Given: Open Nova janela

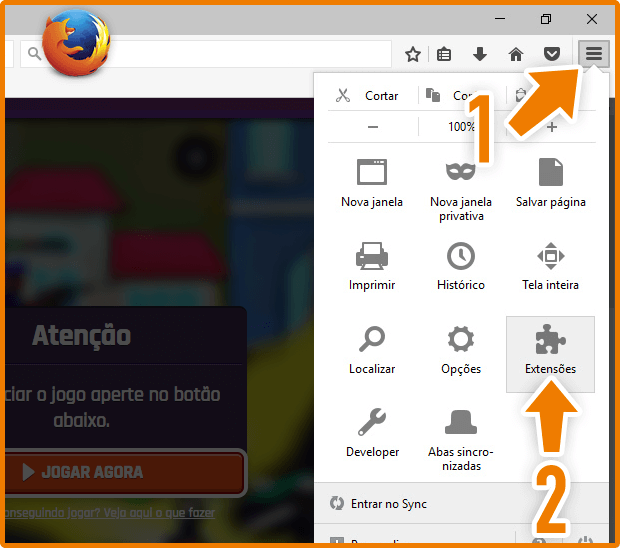Looking at the screenshot, I should pyautogui.click(x=372, y=184).
